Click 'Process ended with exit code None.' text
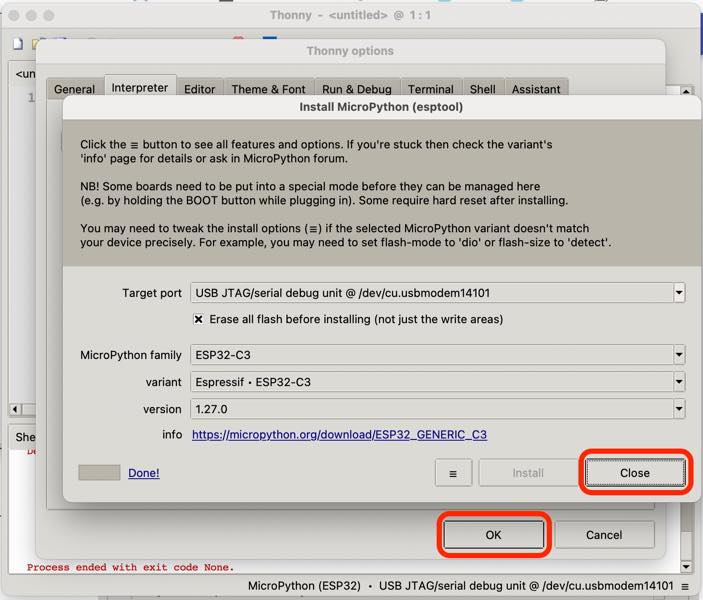 130,567
